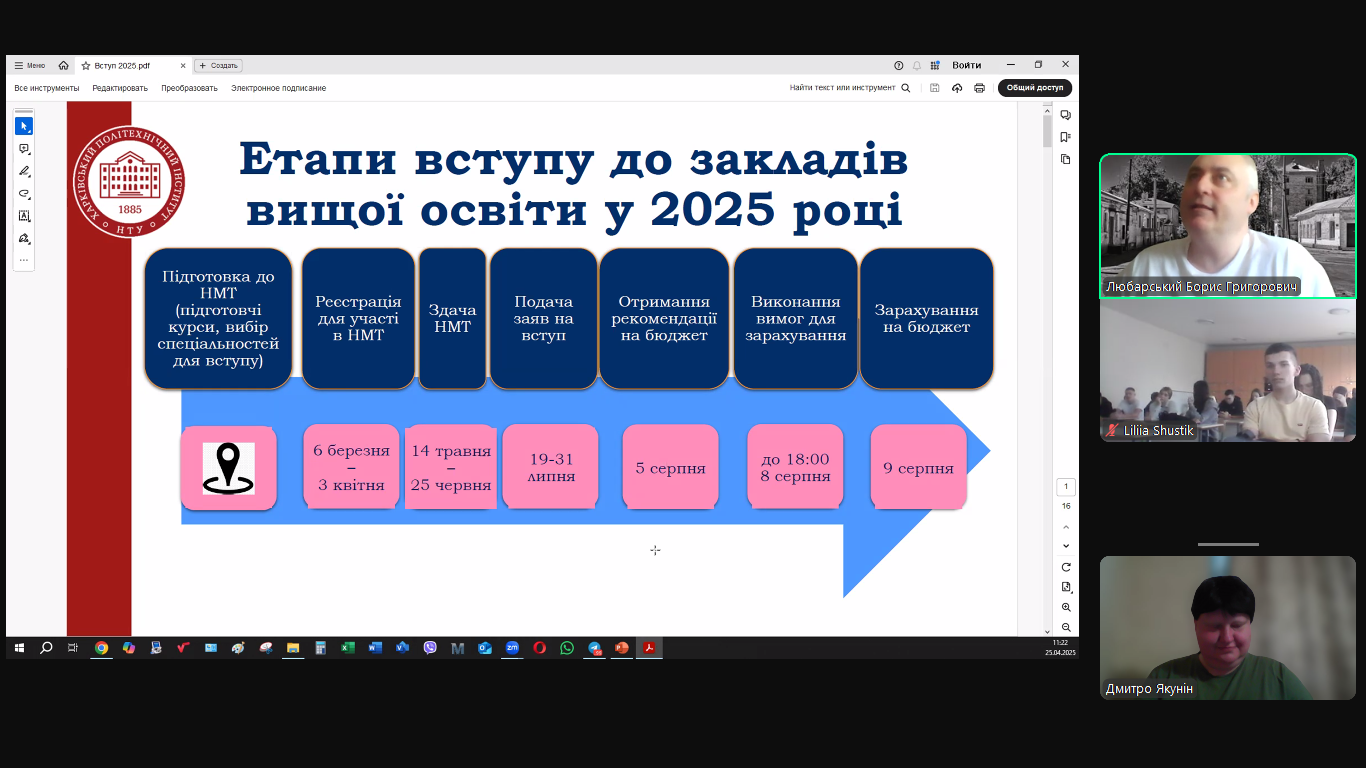
Task: Go to the Acrobat home view
Action: 64,65
